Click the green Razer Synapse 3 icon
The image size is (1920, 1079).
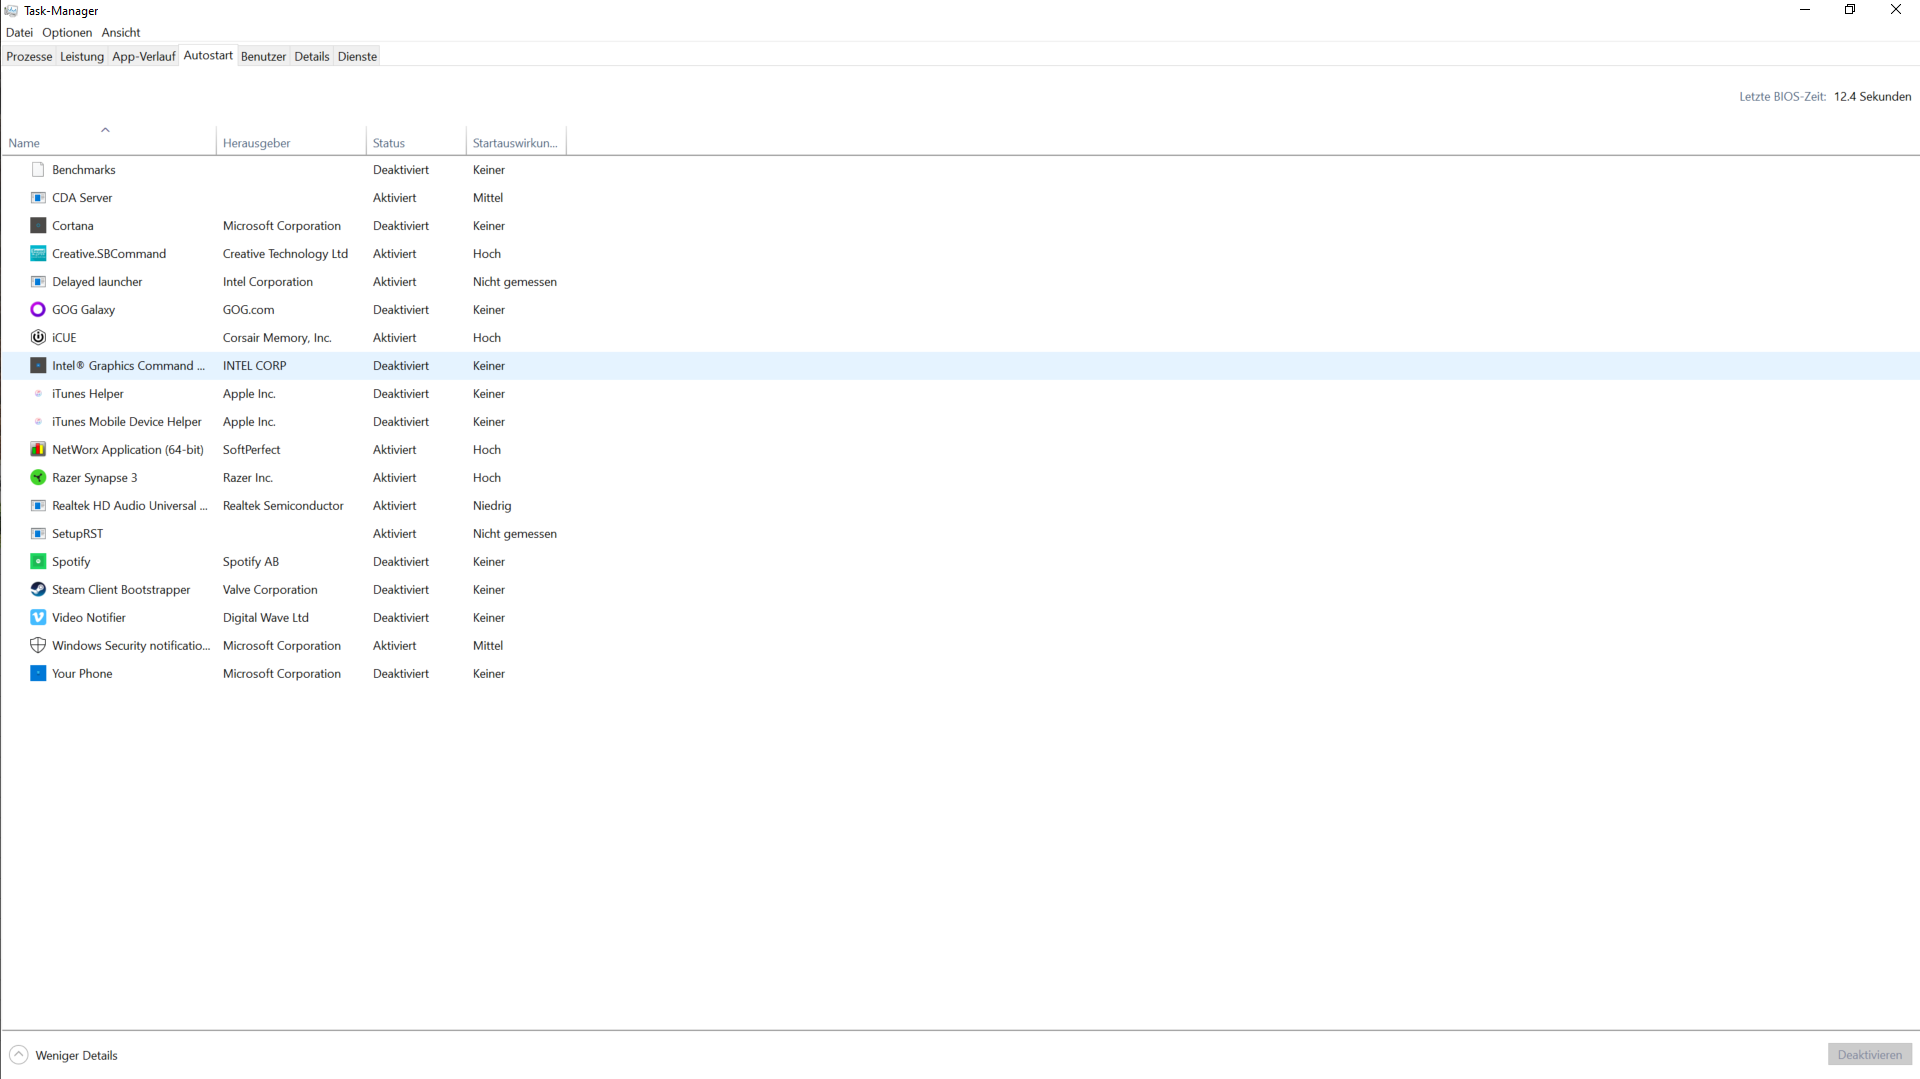[x=38, y=478]
